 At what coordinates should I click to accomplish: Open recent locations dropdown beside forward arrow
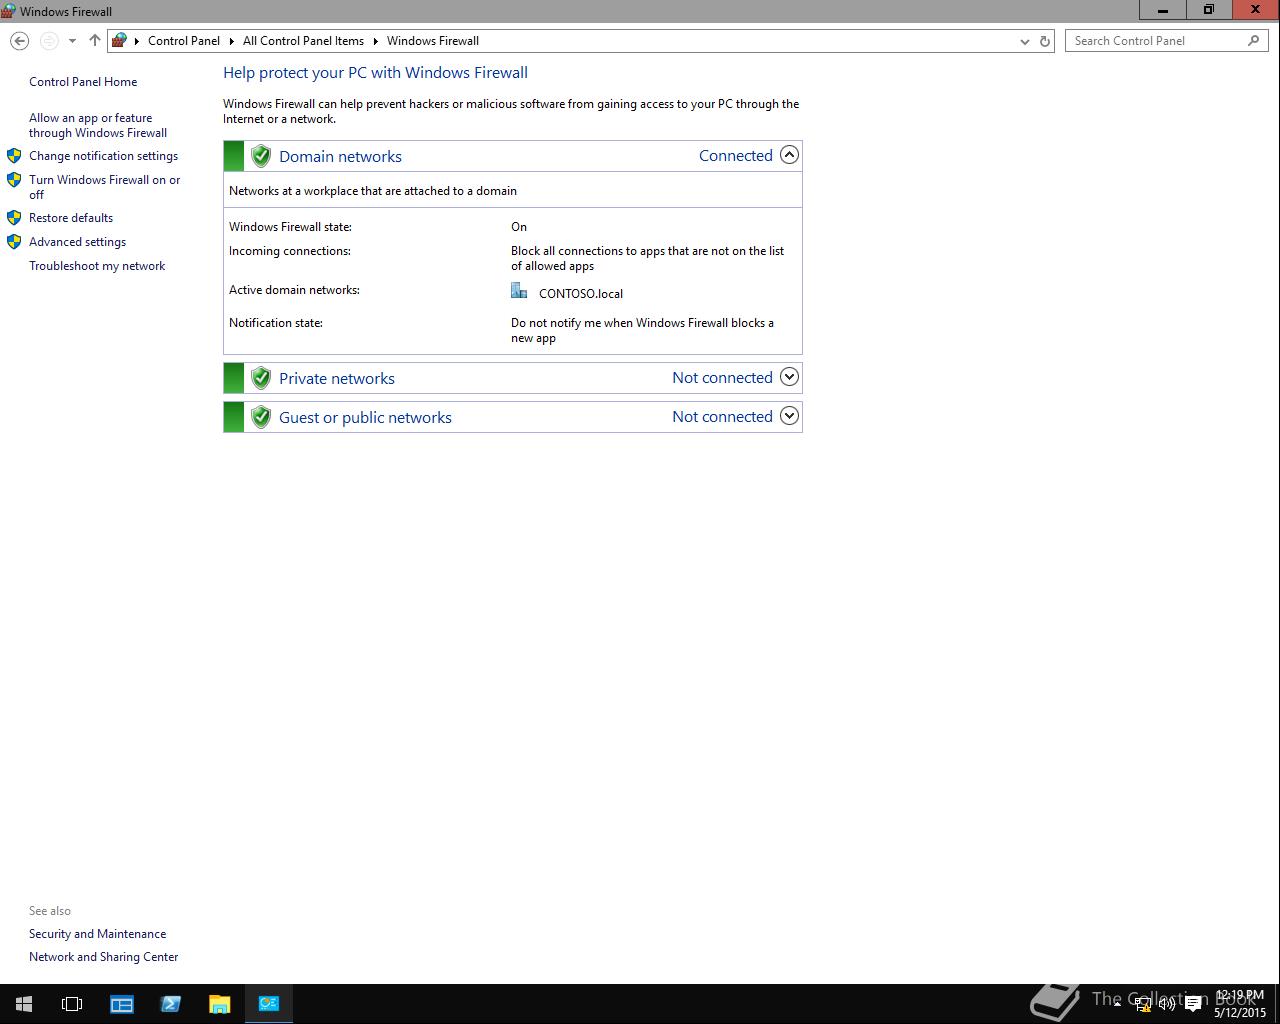[72, 41]
